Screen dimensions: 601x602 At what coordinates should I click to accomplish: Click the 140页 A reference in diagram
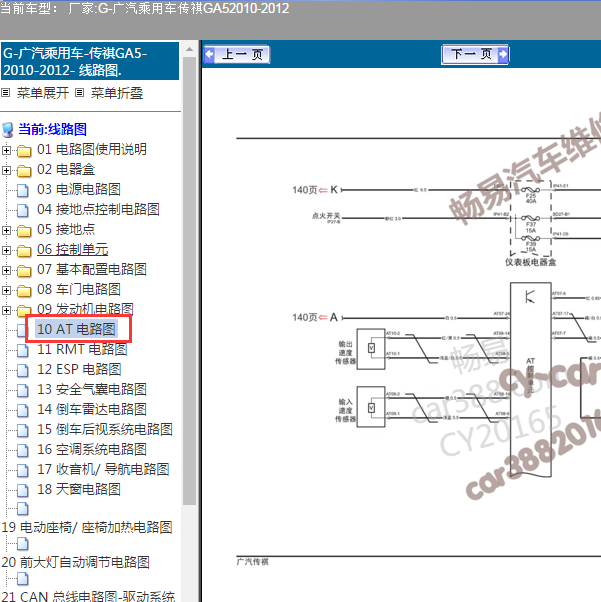[x=315, y=318]
